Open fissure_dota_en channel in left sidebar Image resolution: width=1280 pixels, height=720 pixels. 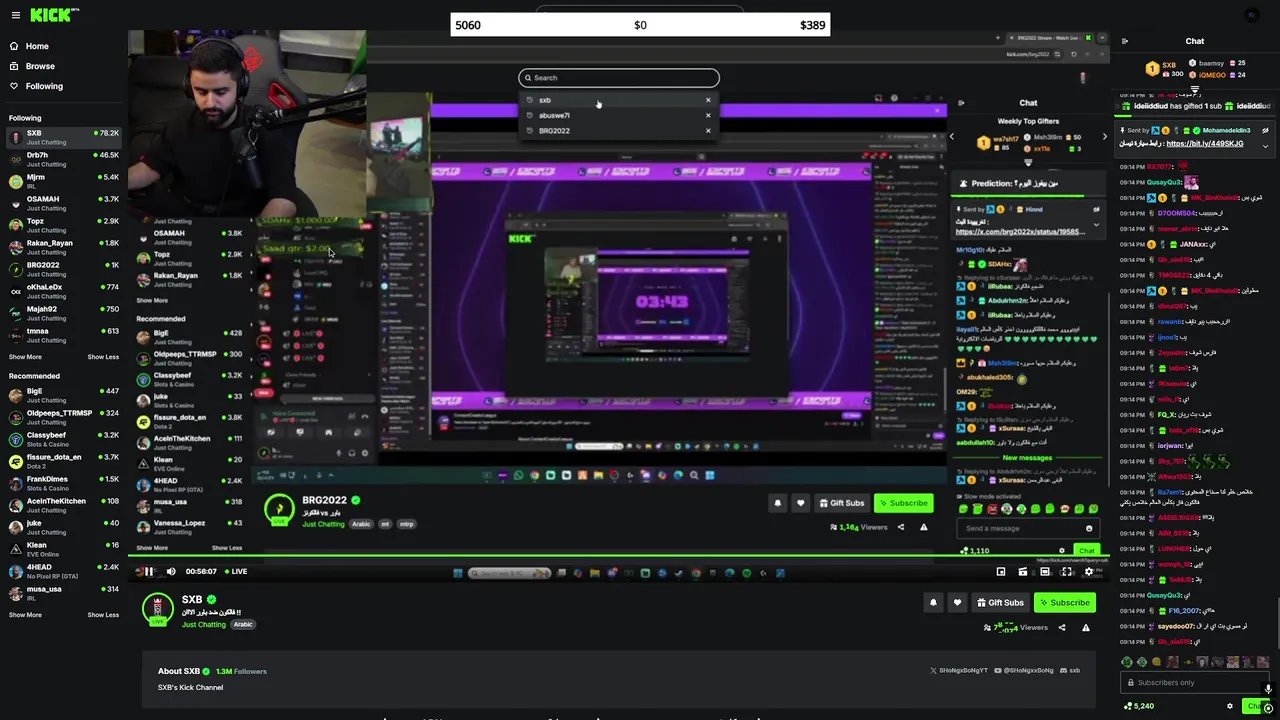[x=63, y=461]
